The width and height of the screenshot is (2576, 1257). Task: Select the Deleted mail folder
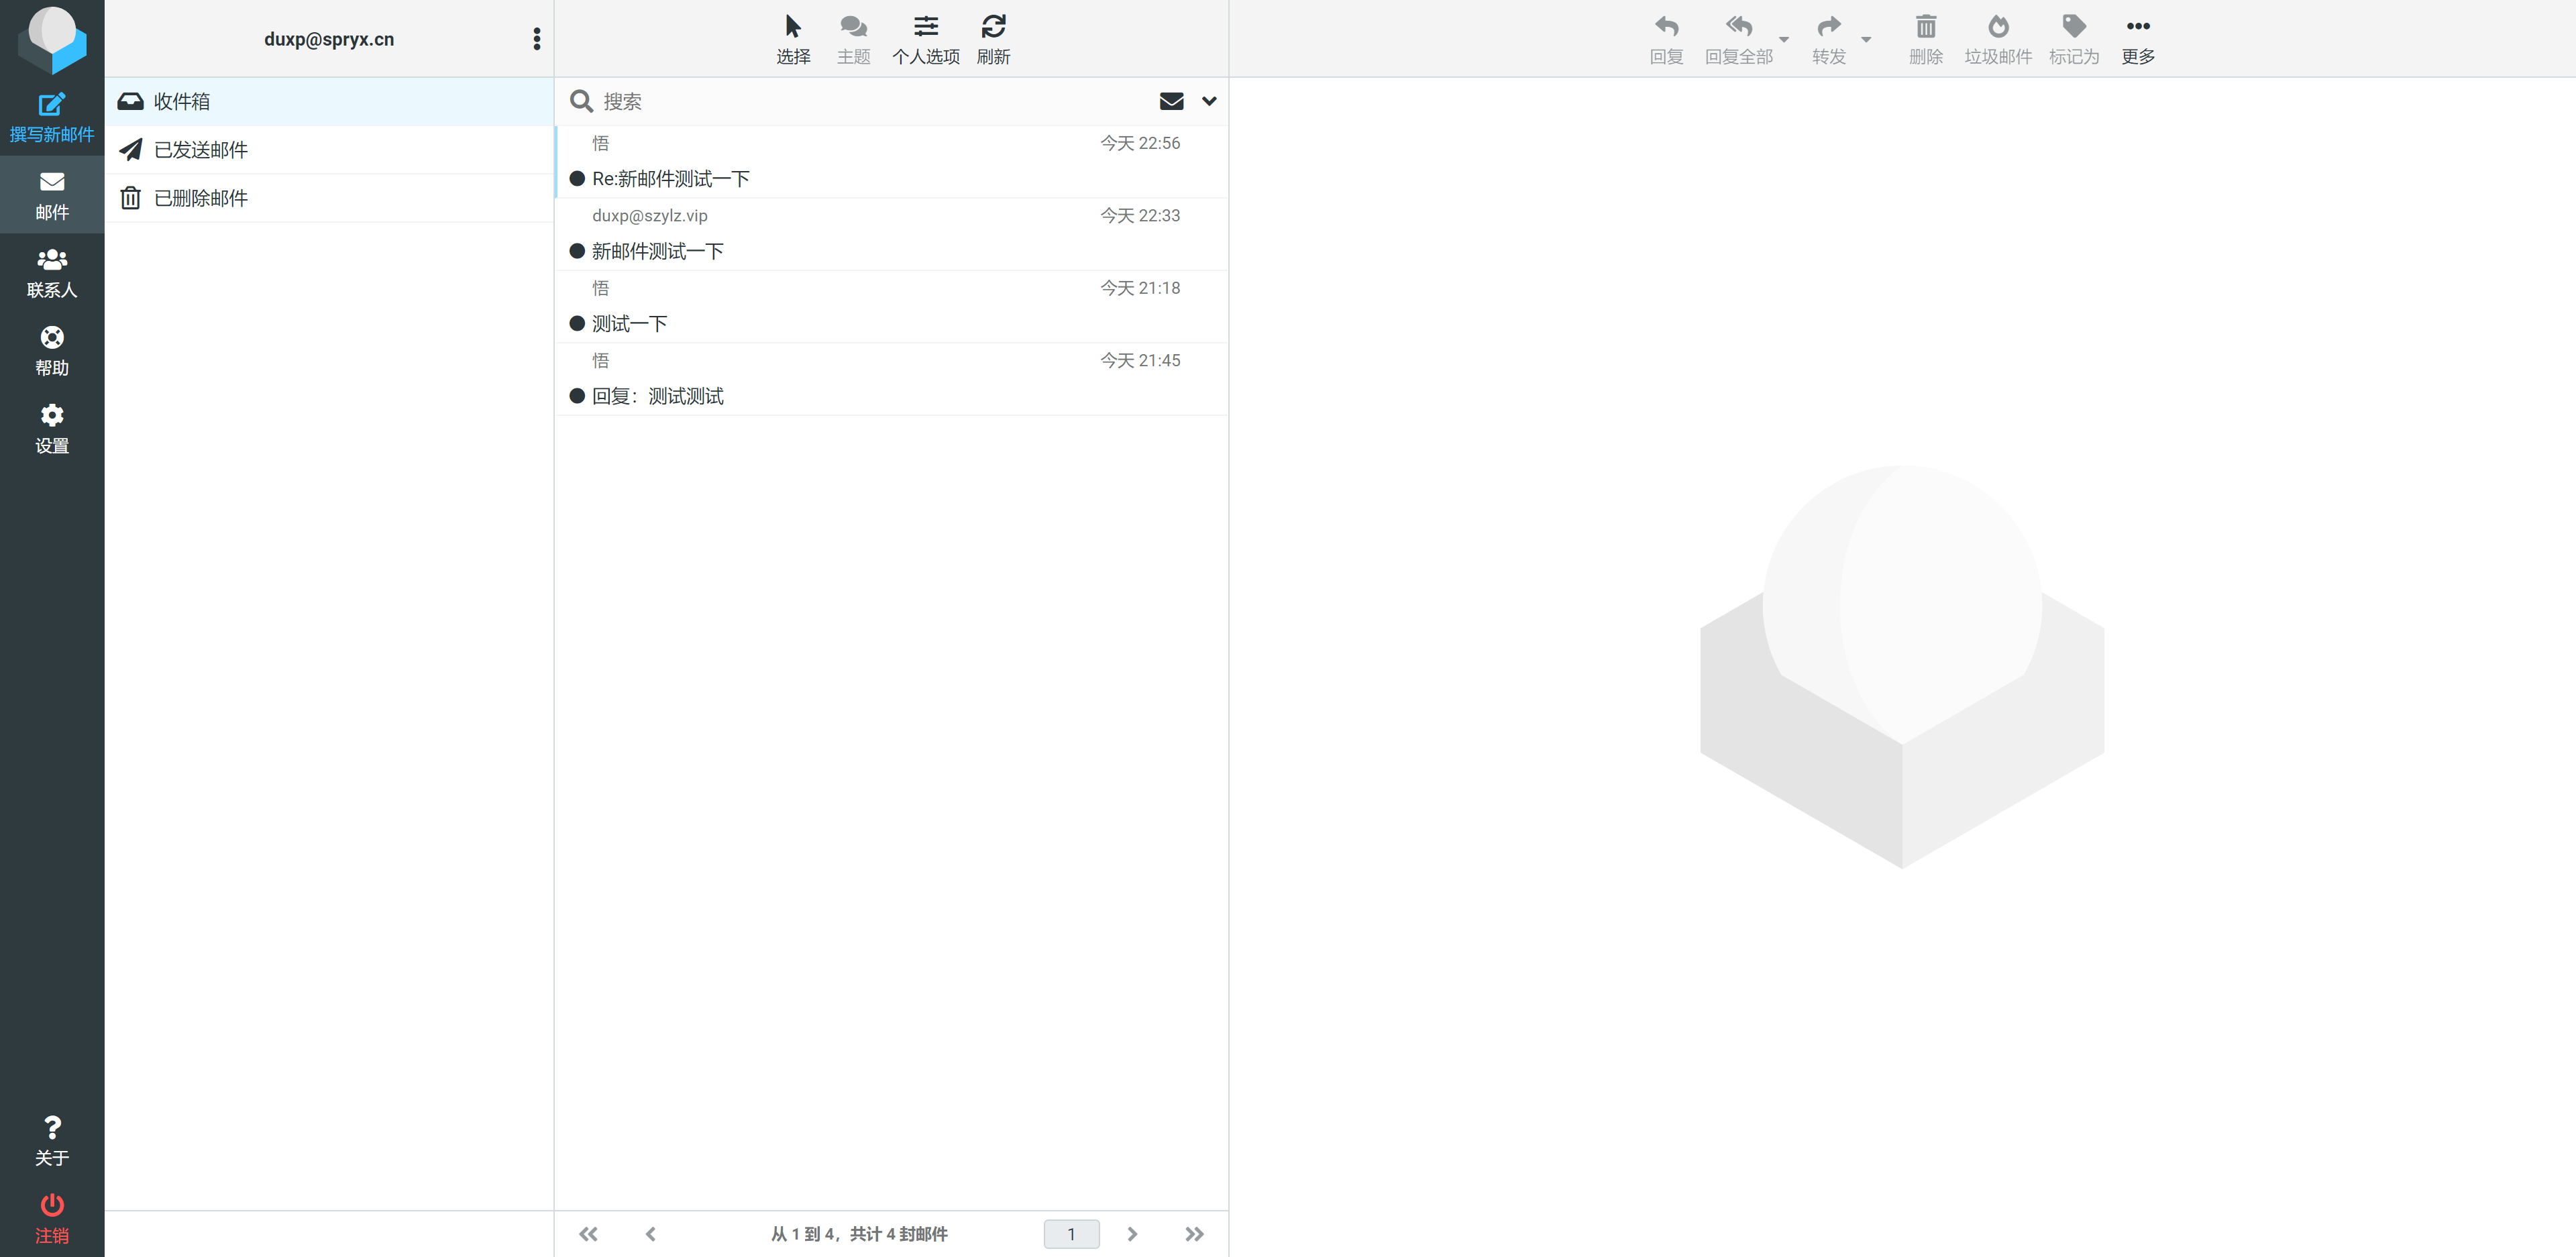pyautogui.click(x=201, y=198)
